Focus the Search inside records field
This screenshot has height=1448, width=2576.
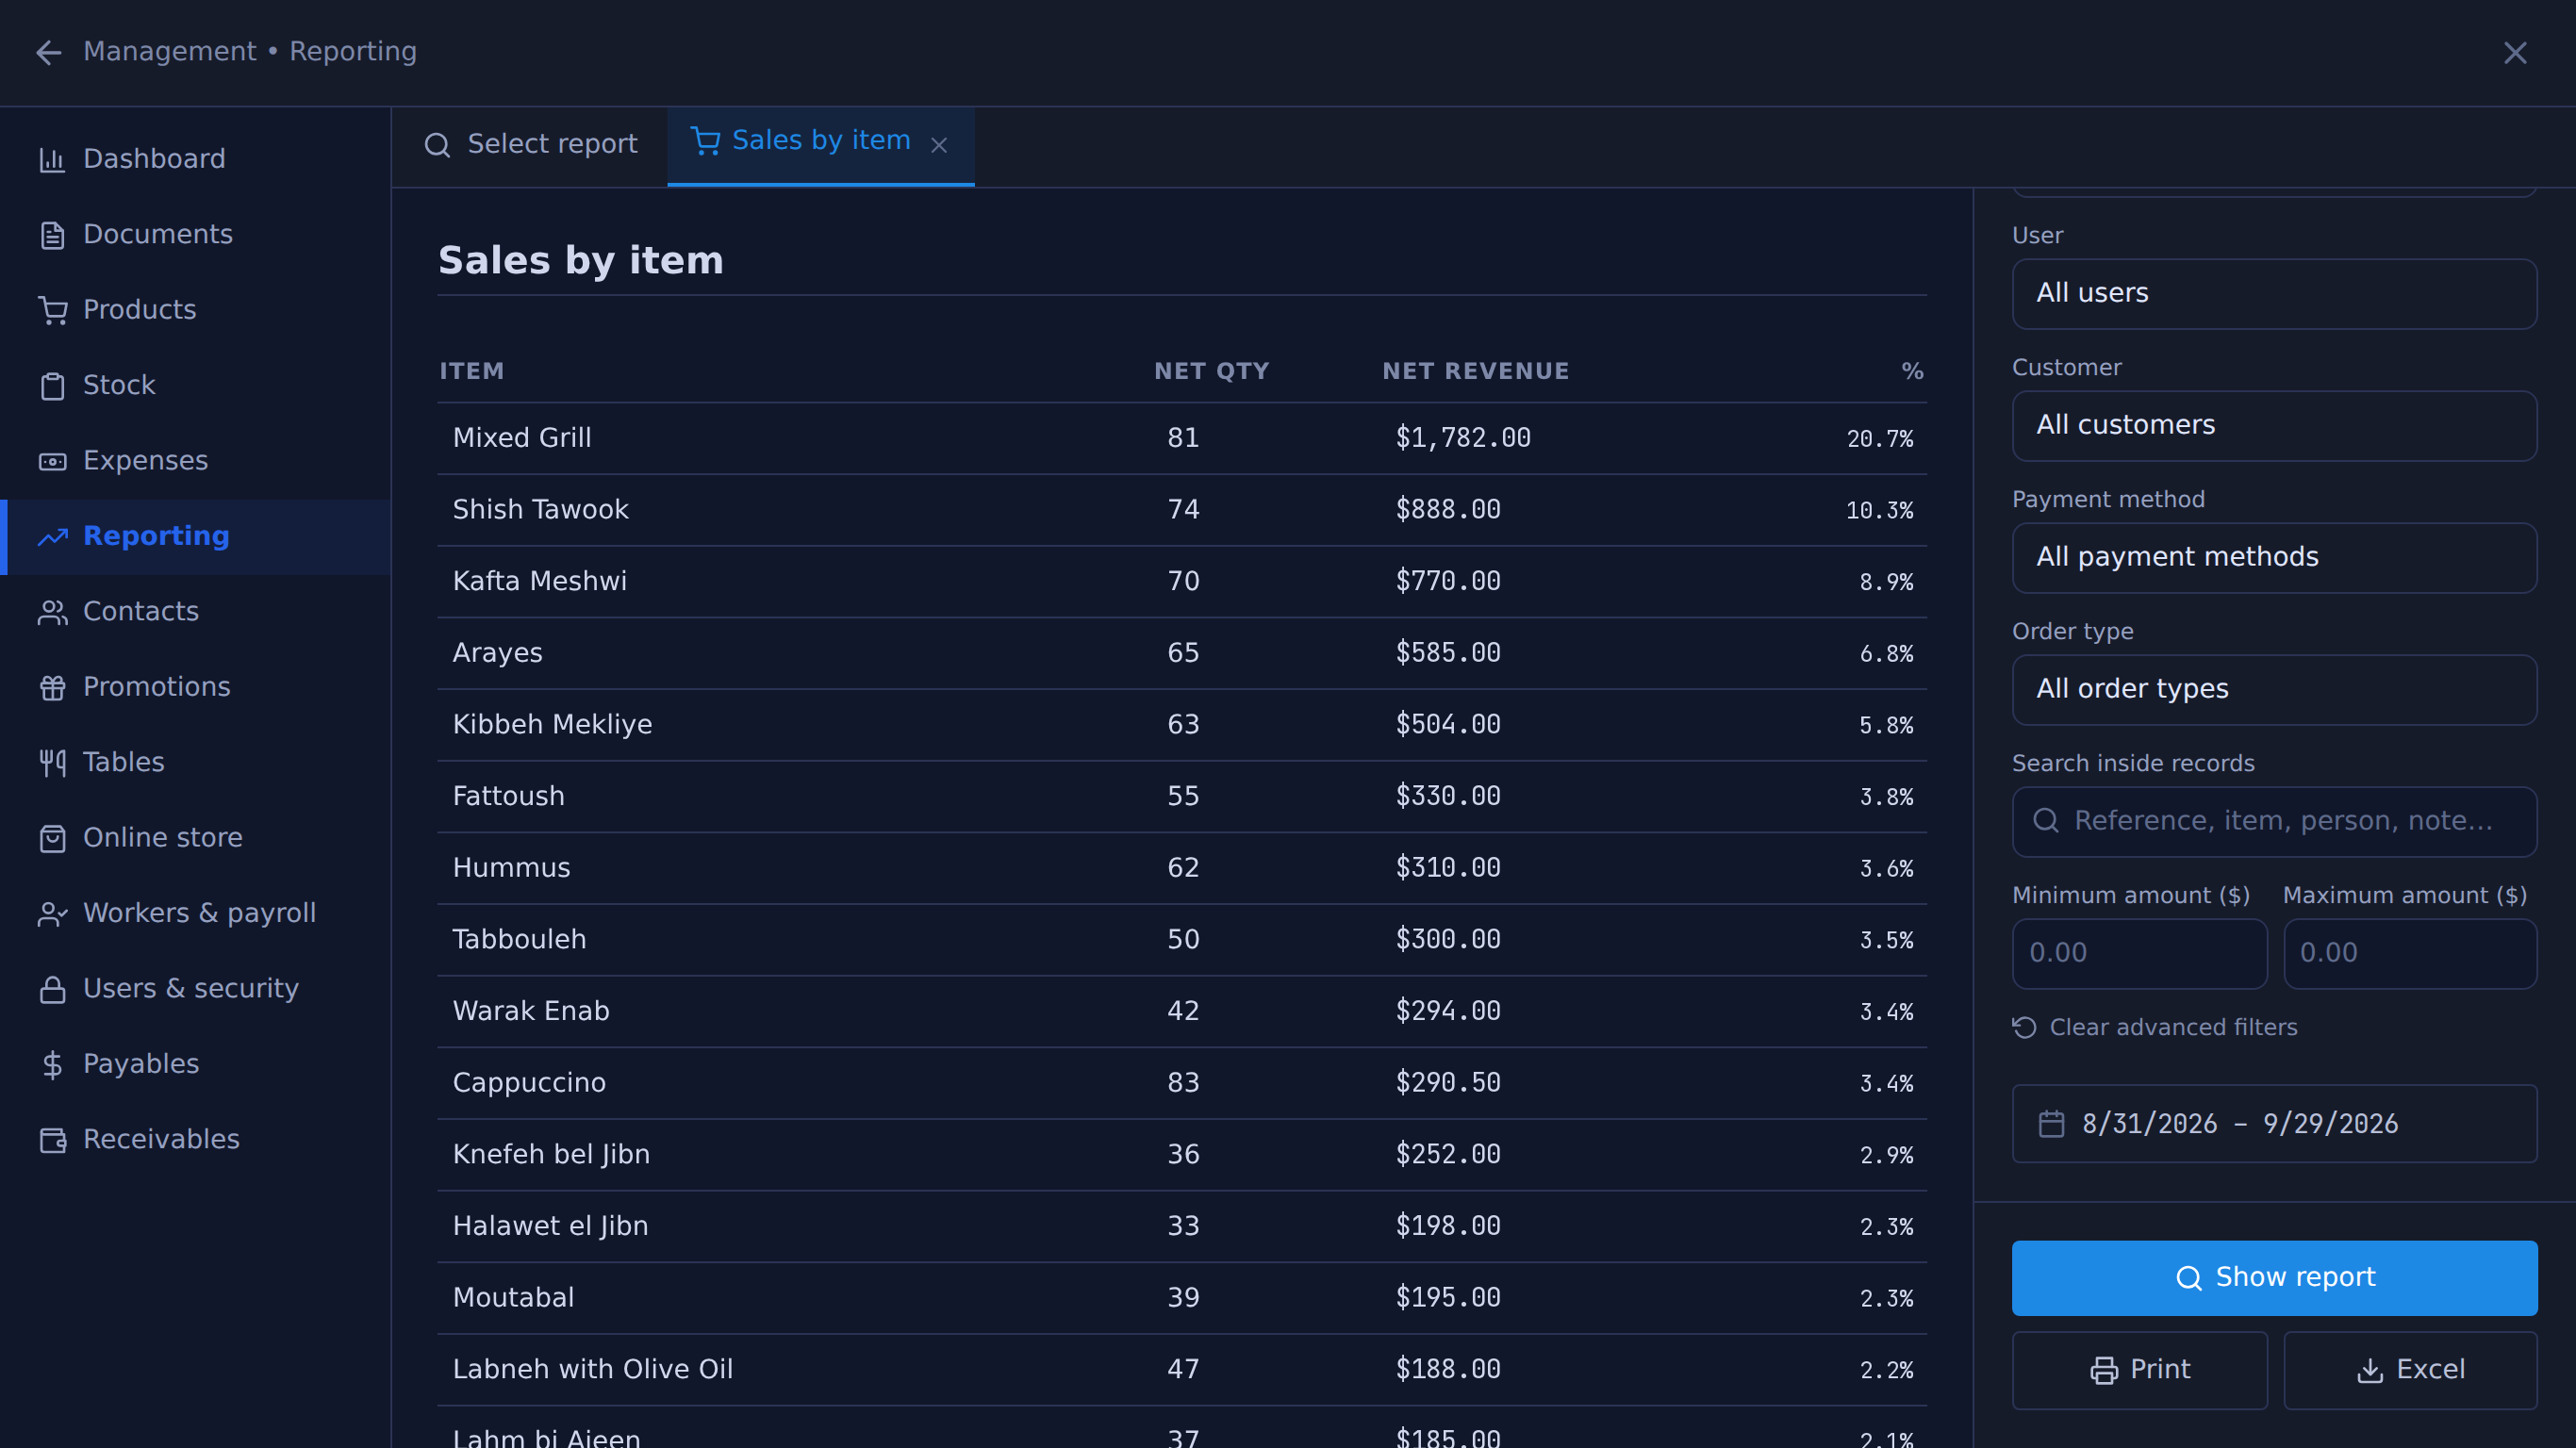click(x=2274, y=821)
